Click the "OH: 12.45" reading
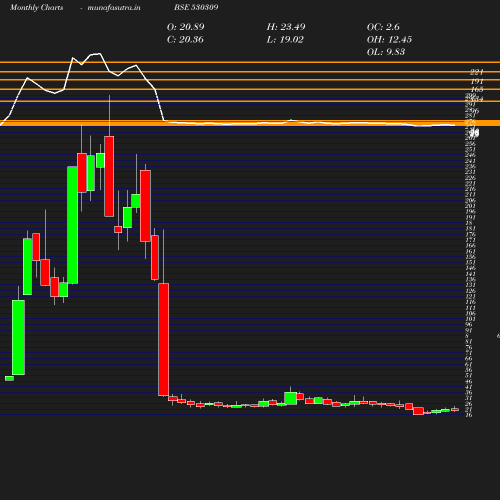Viewport: 500px width, 500px height. [389, 39]
